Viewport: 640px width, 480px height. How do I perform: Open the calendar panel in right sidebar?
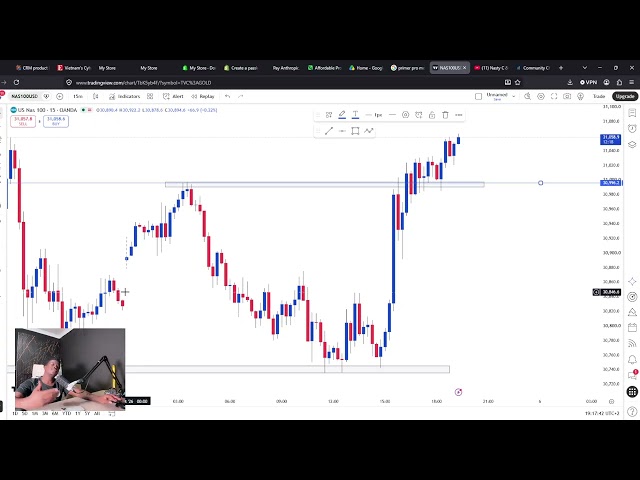tap(632, 327)
